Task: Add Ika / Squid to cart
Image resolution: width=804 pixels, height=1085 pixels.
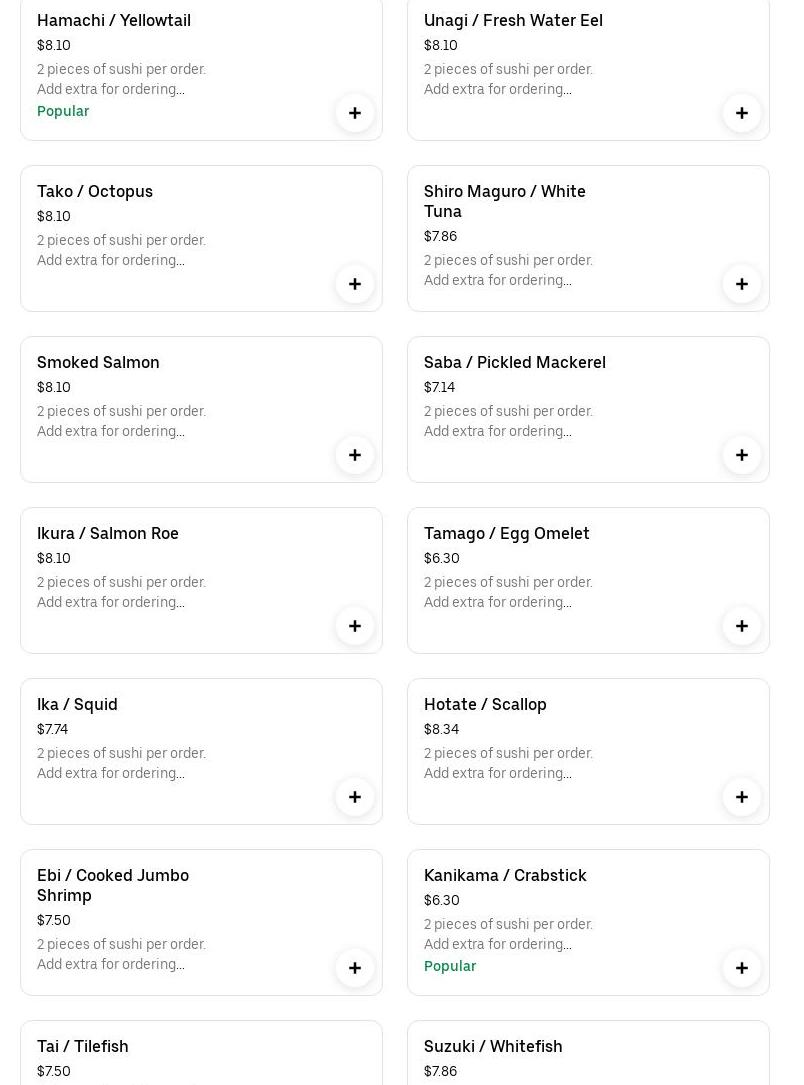Action: [354, 797]
